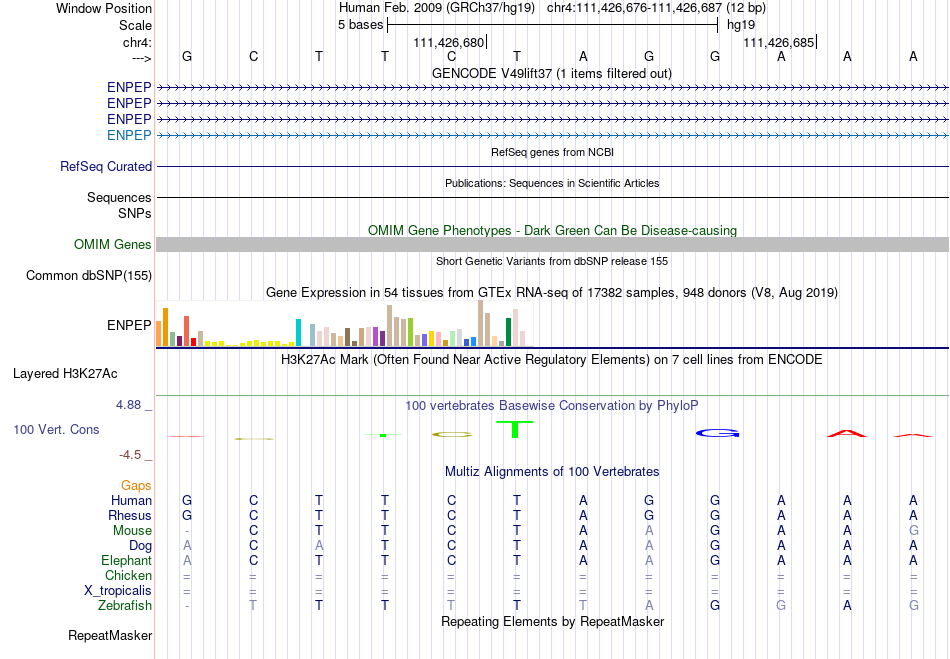Click the orange Gaps row label
This screenshot has height=659, width=950.
(136, 485)
